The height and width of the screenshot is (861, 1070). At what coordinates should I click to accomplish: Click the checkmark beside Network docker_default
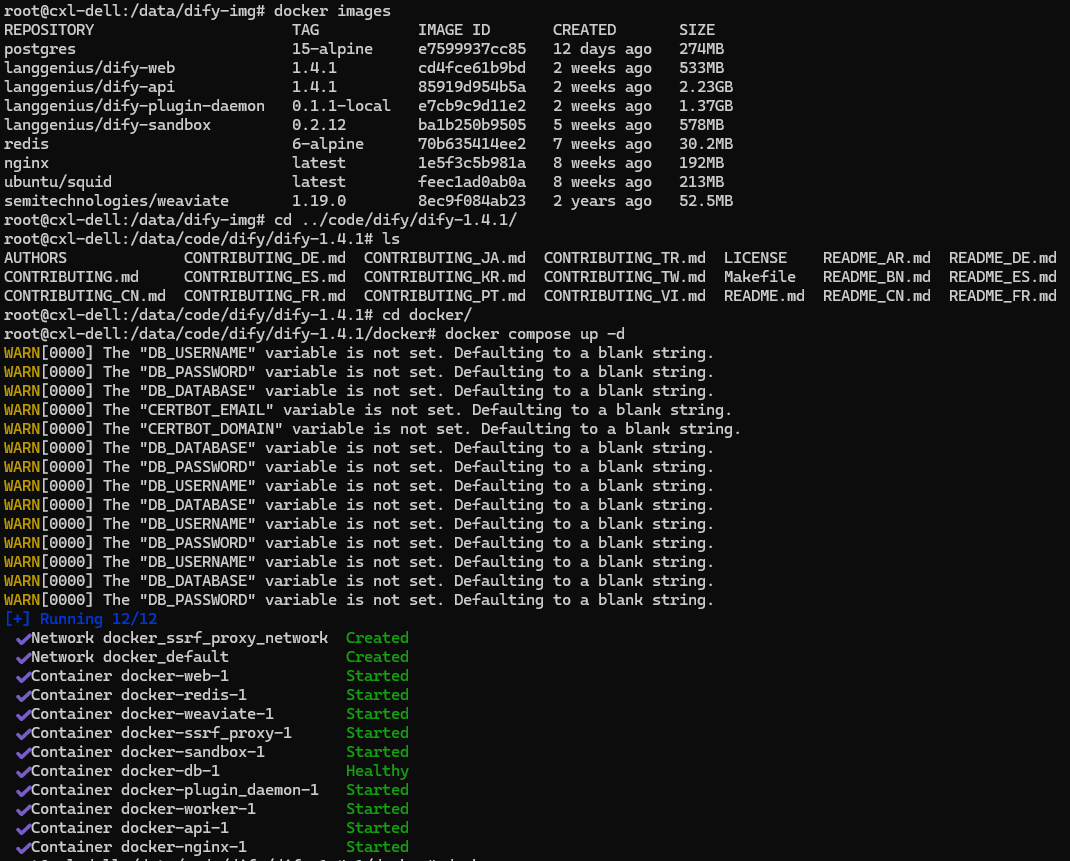[23, 658]
